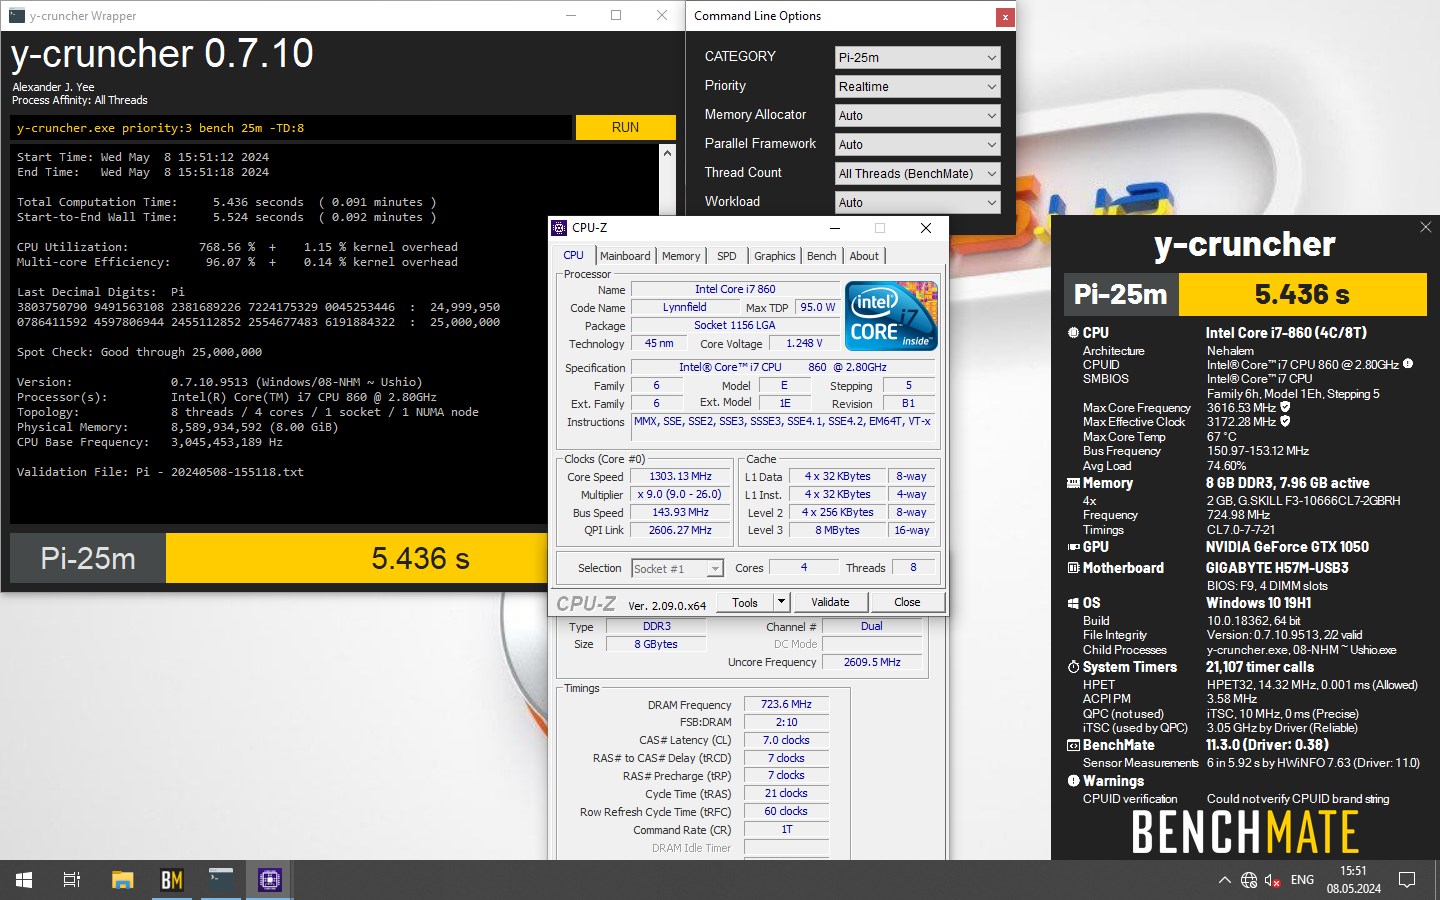
Task: Expand the Memory Allocator dropdown
Action: (x=917, y=115)
